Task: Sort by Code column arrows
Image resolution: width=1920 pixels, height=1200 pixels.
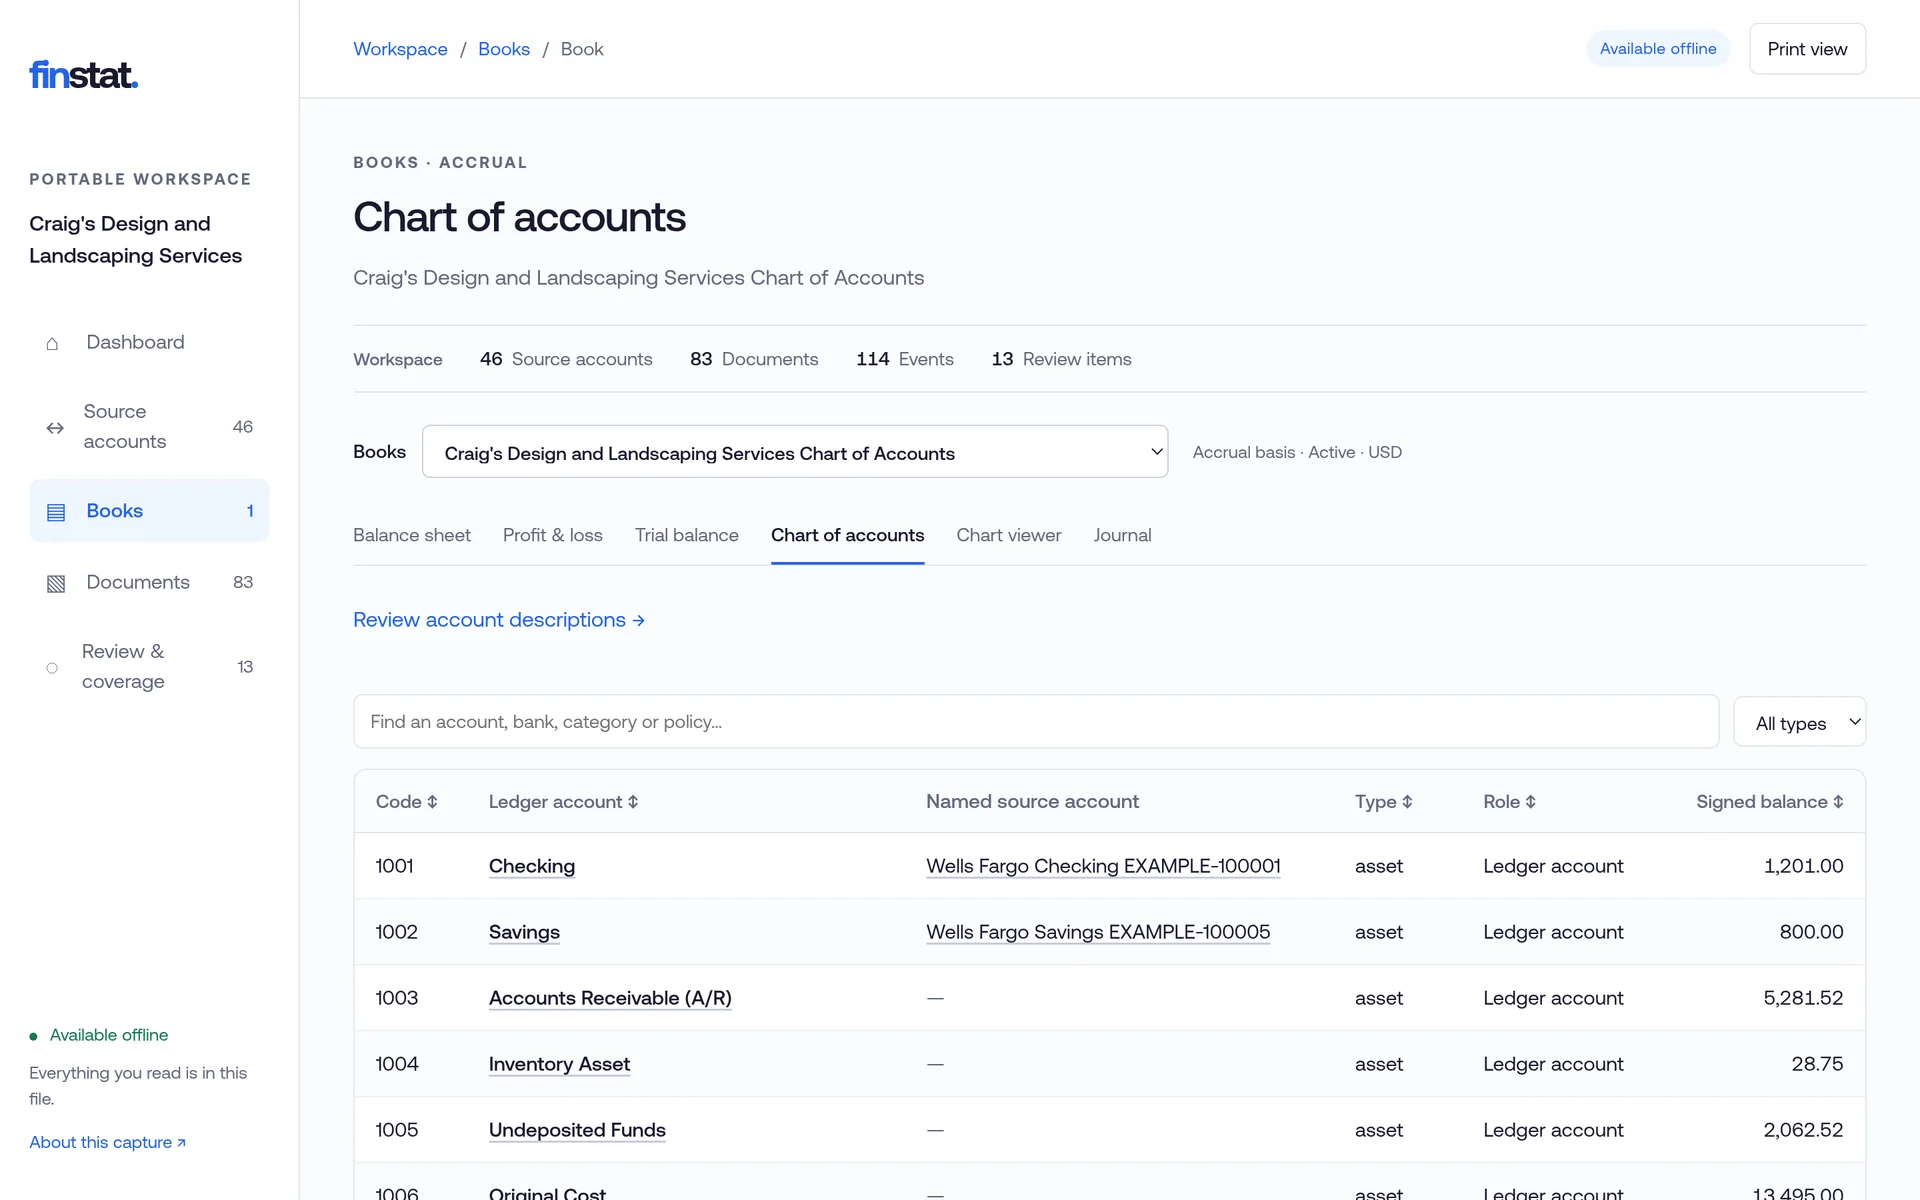Action: tap(432, 802)
